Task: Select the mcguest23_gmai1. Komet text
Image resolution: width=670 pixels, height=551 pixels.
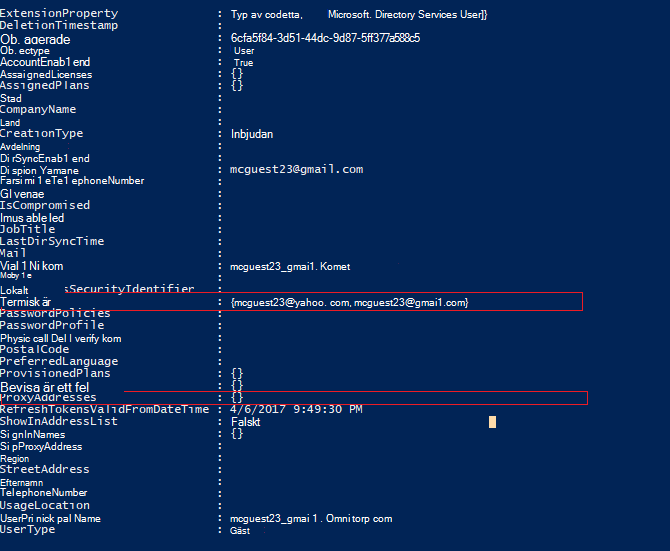Action: (290, 267)
